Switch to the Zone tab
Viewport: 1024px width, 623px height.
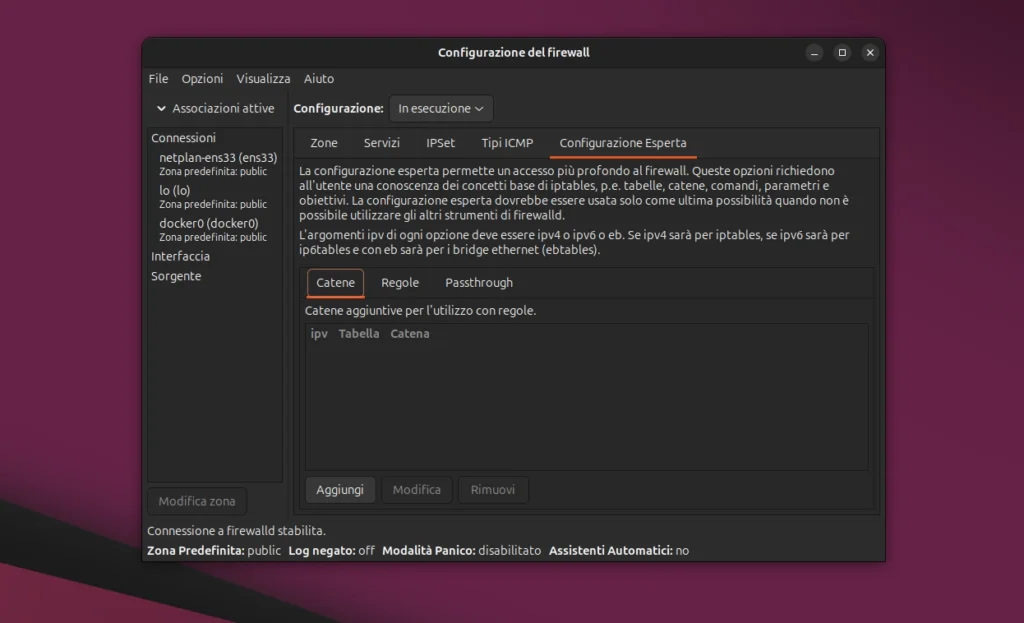[x=323, y=143]
